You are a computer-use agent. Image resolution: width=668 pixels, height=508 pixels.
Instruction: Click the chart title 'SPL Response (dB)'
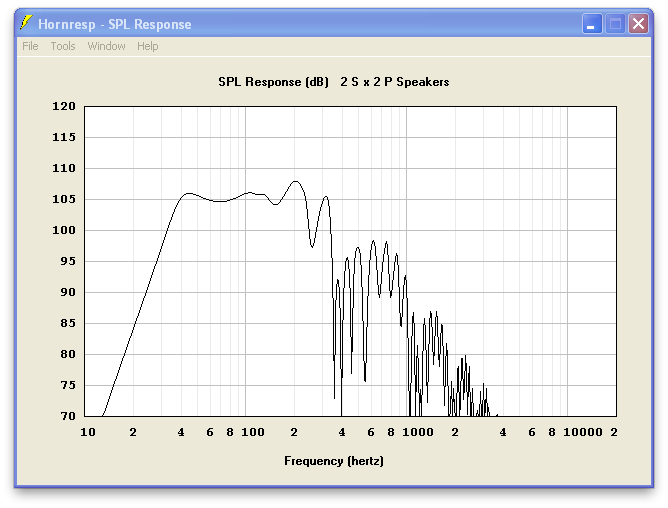tap(274, 82)
